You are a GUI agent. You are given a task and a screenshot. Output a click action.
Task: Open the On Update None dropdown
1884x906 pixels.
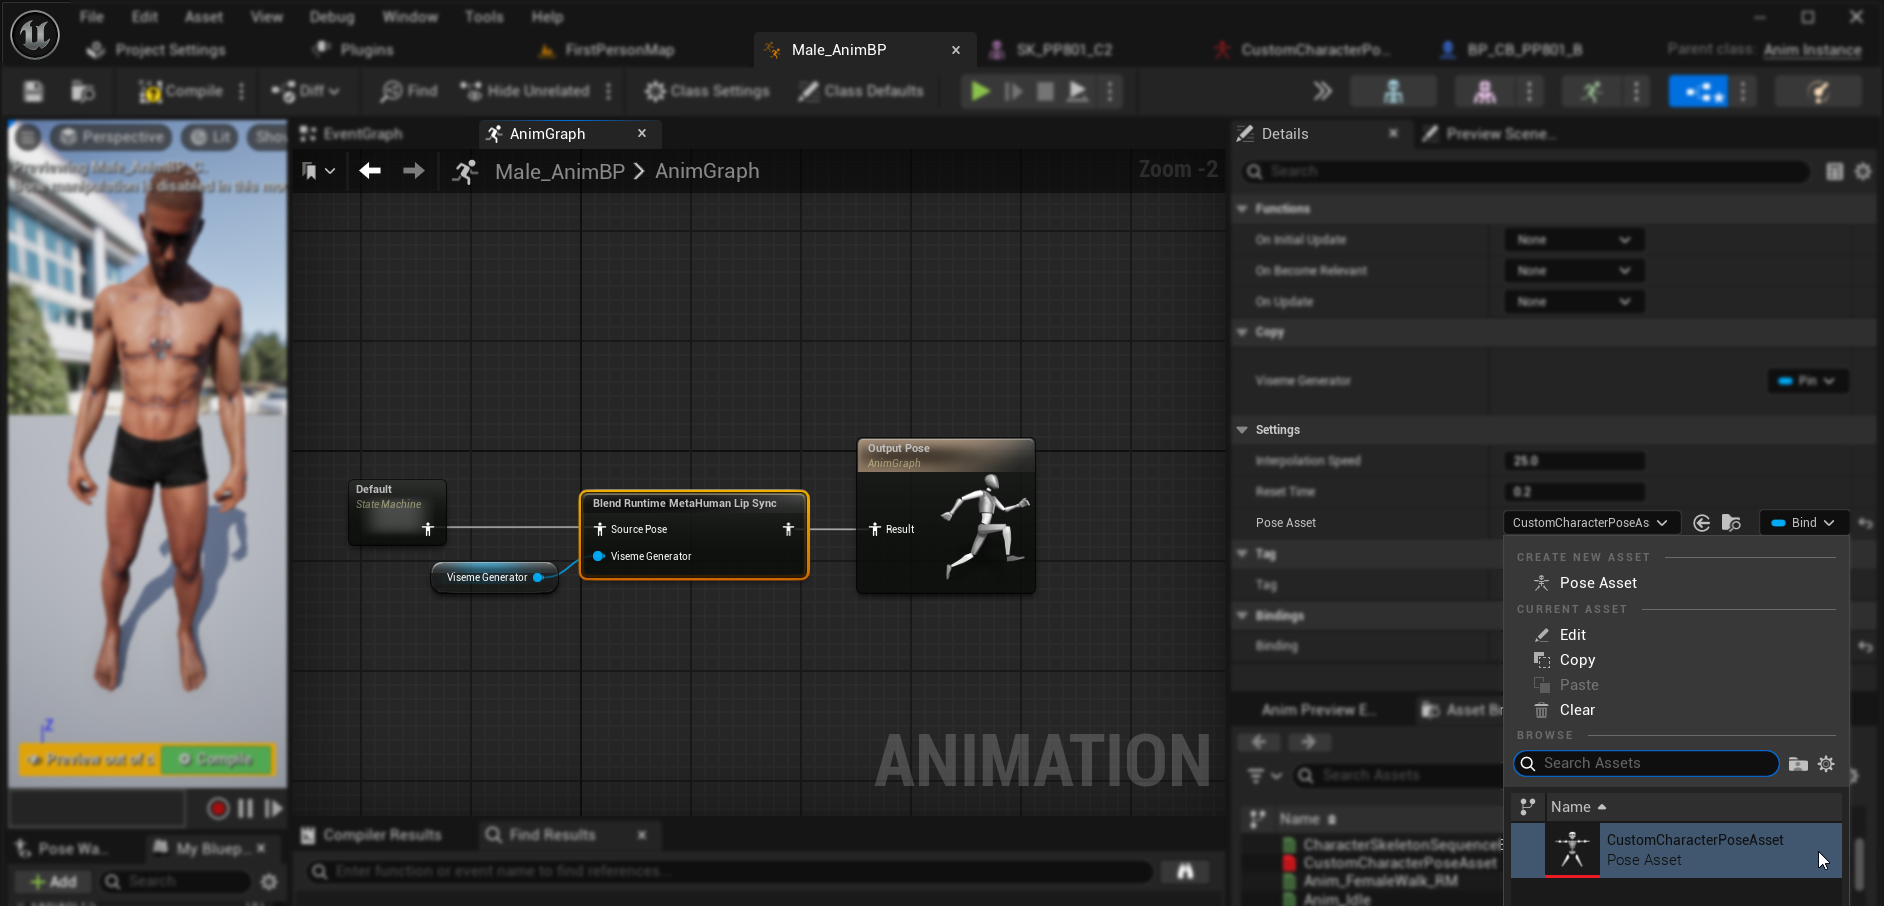[1573, 301]
